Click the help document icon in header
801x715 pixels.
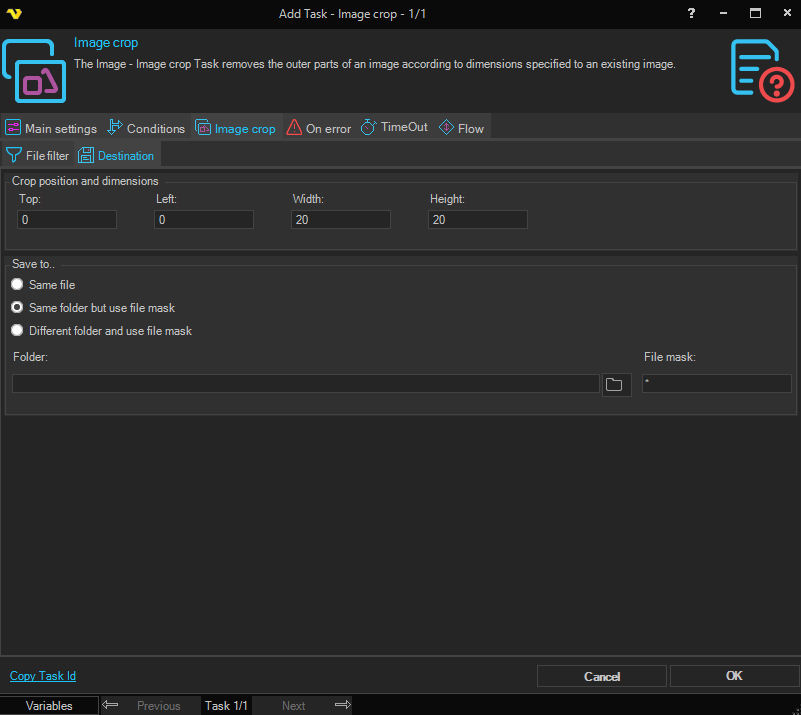coord(761,70)
